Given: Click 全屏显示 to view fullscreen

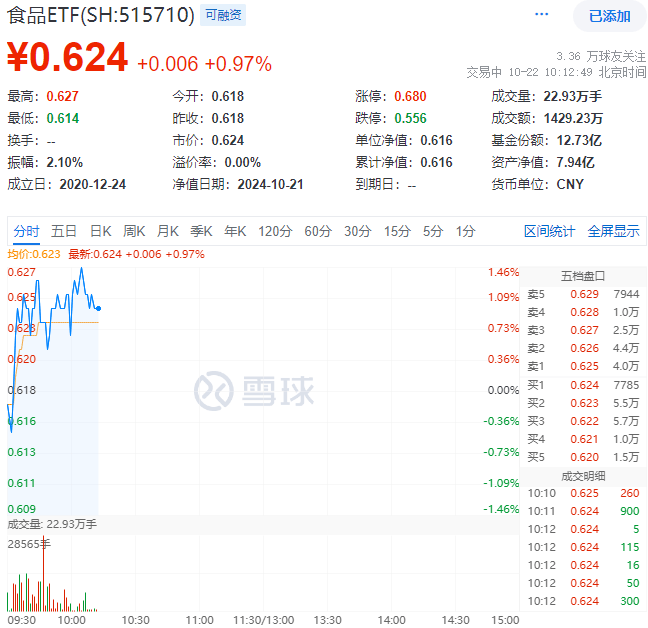Looking at the screenshot, I should [613, 231].
